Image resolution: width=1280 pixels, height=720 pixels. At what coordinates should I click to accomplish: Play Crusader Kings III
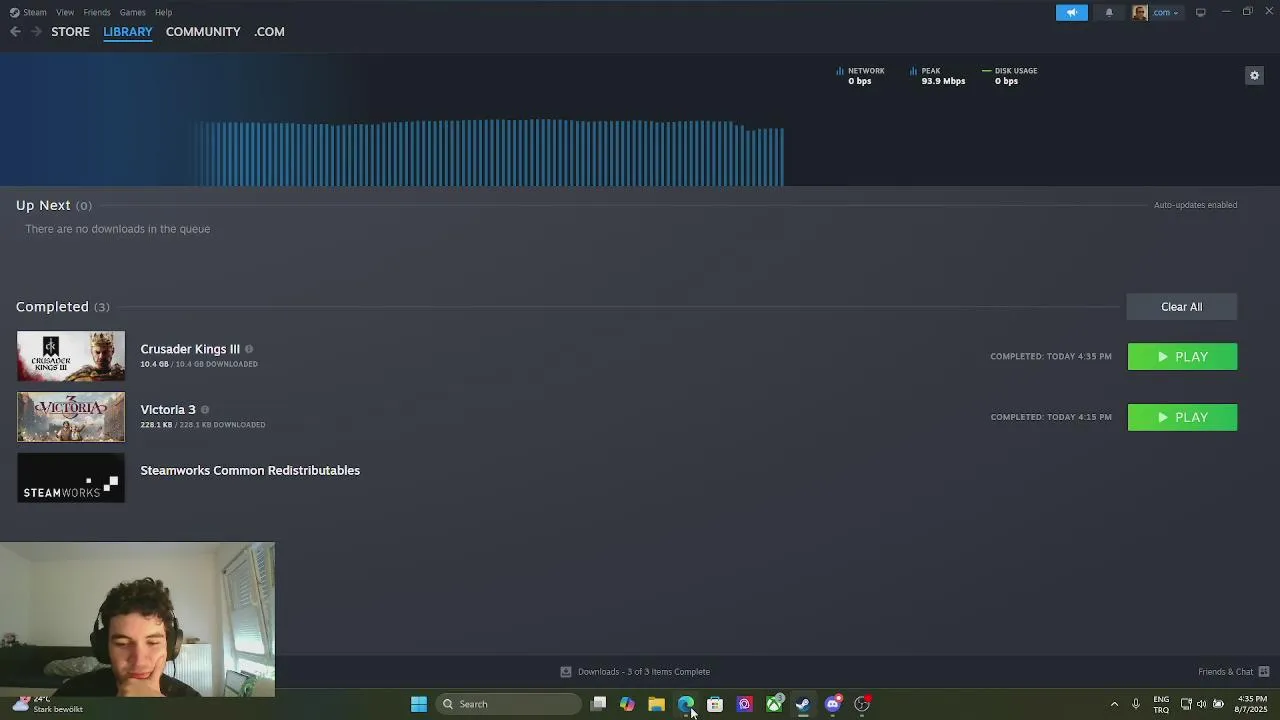[x=1182, y=357]
